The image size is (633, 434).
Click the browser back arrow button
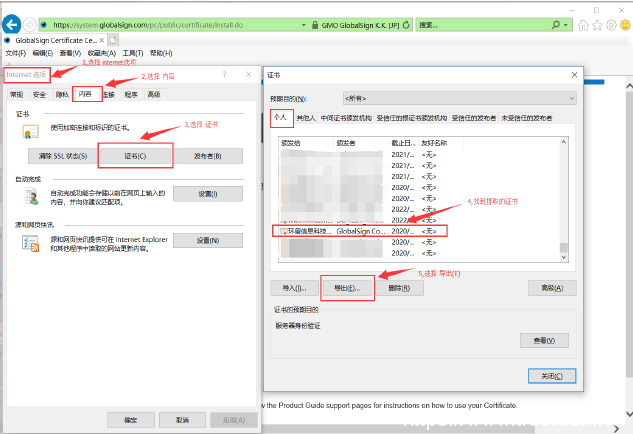pos(12,25)
